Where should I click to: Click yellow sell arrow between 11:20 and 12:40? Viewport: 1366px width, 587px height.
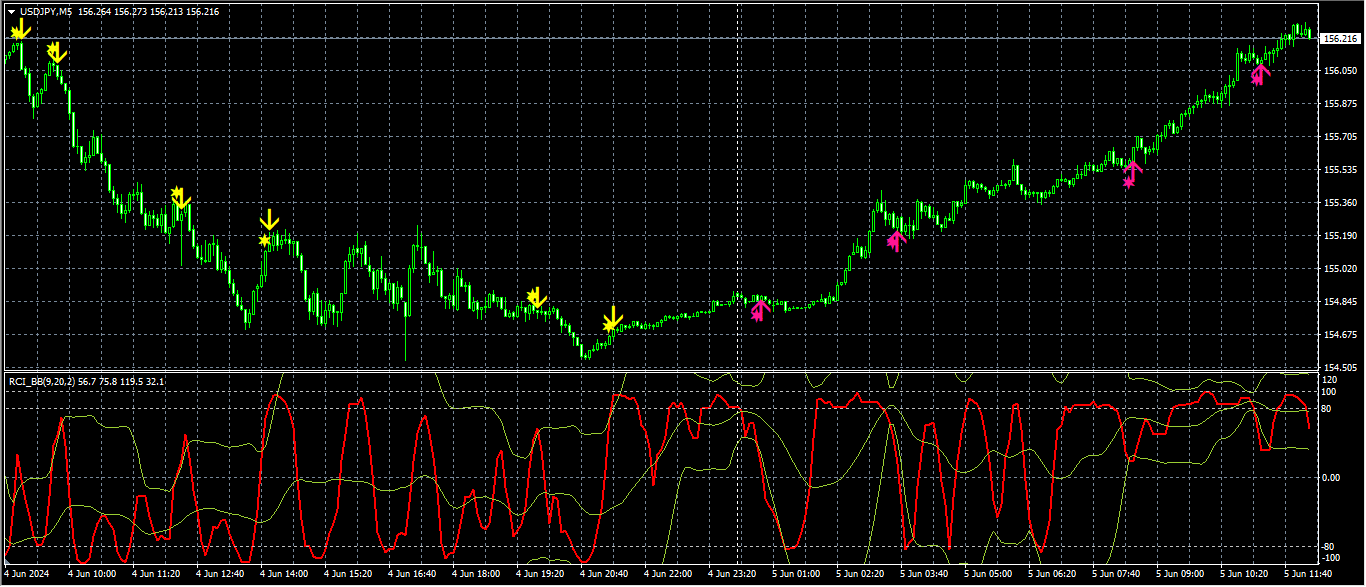(x=180, y=196)
